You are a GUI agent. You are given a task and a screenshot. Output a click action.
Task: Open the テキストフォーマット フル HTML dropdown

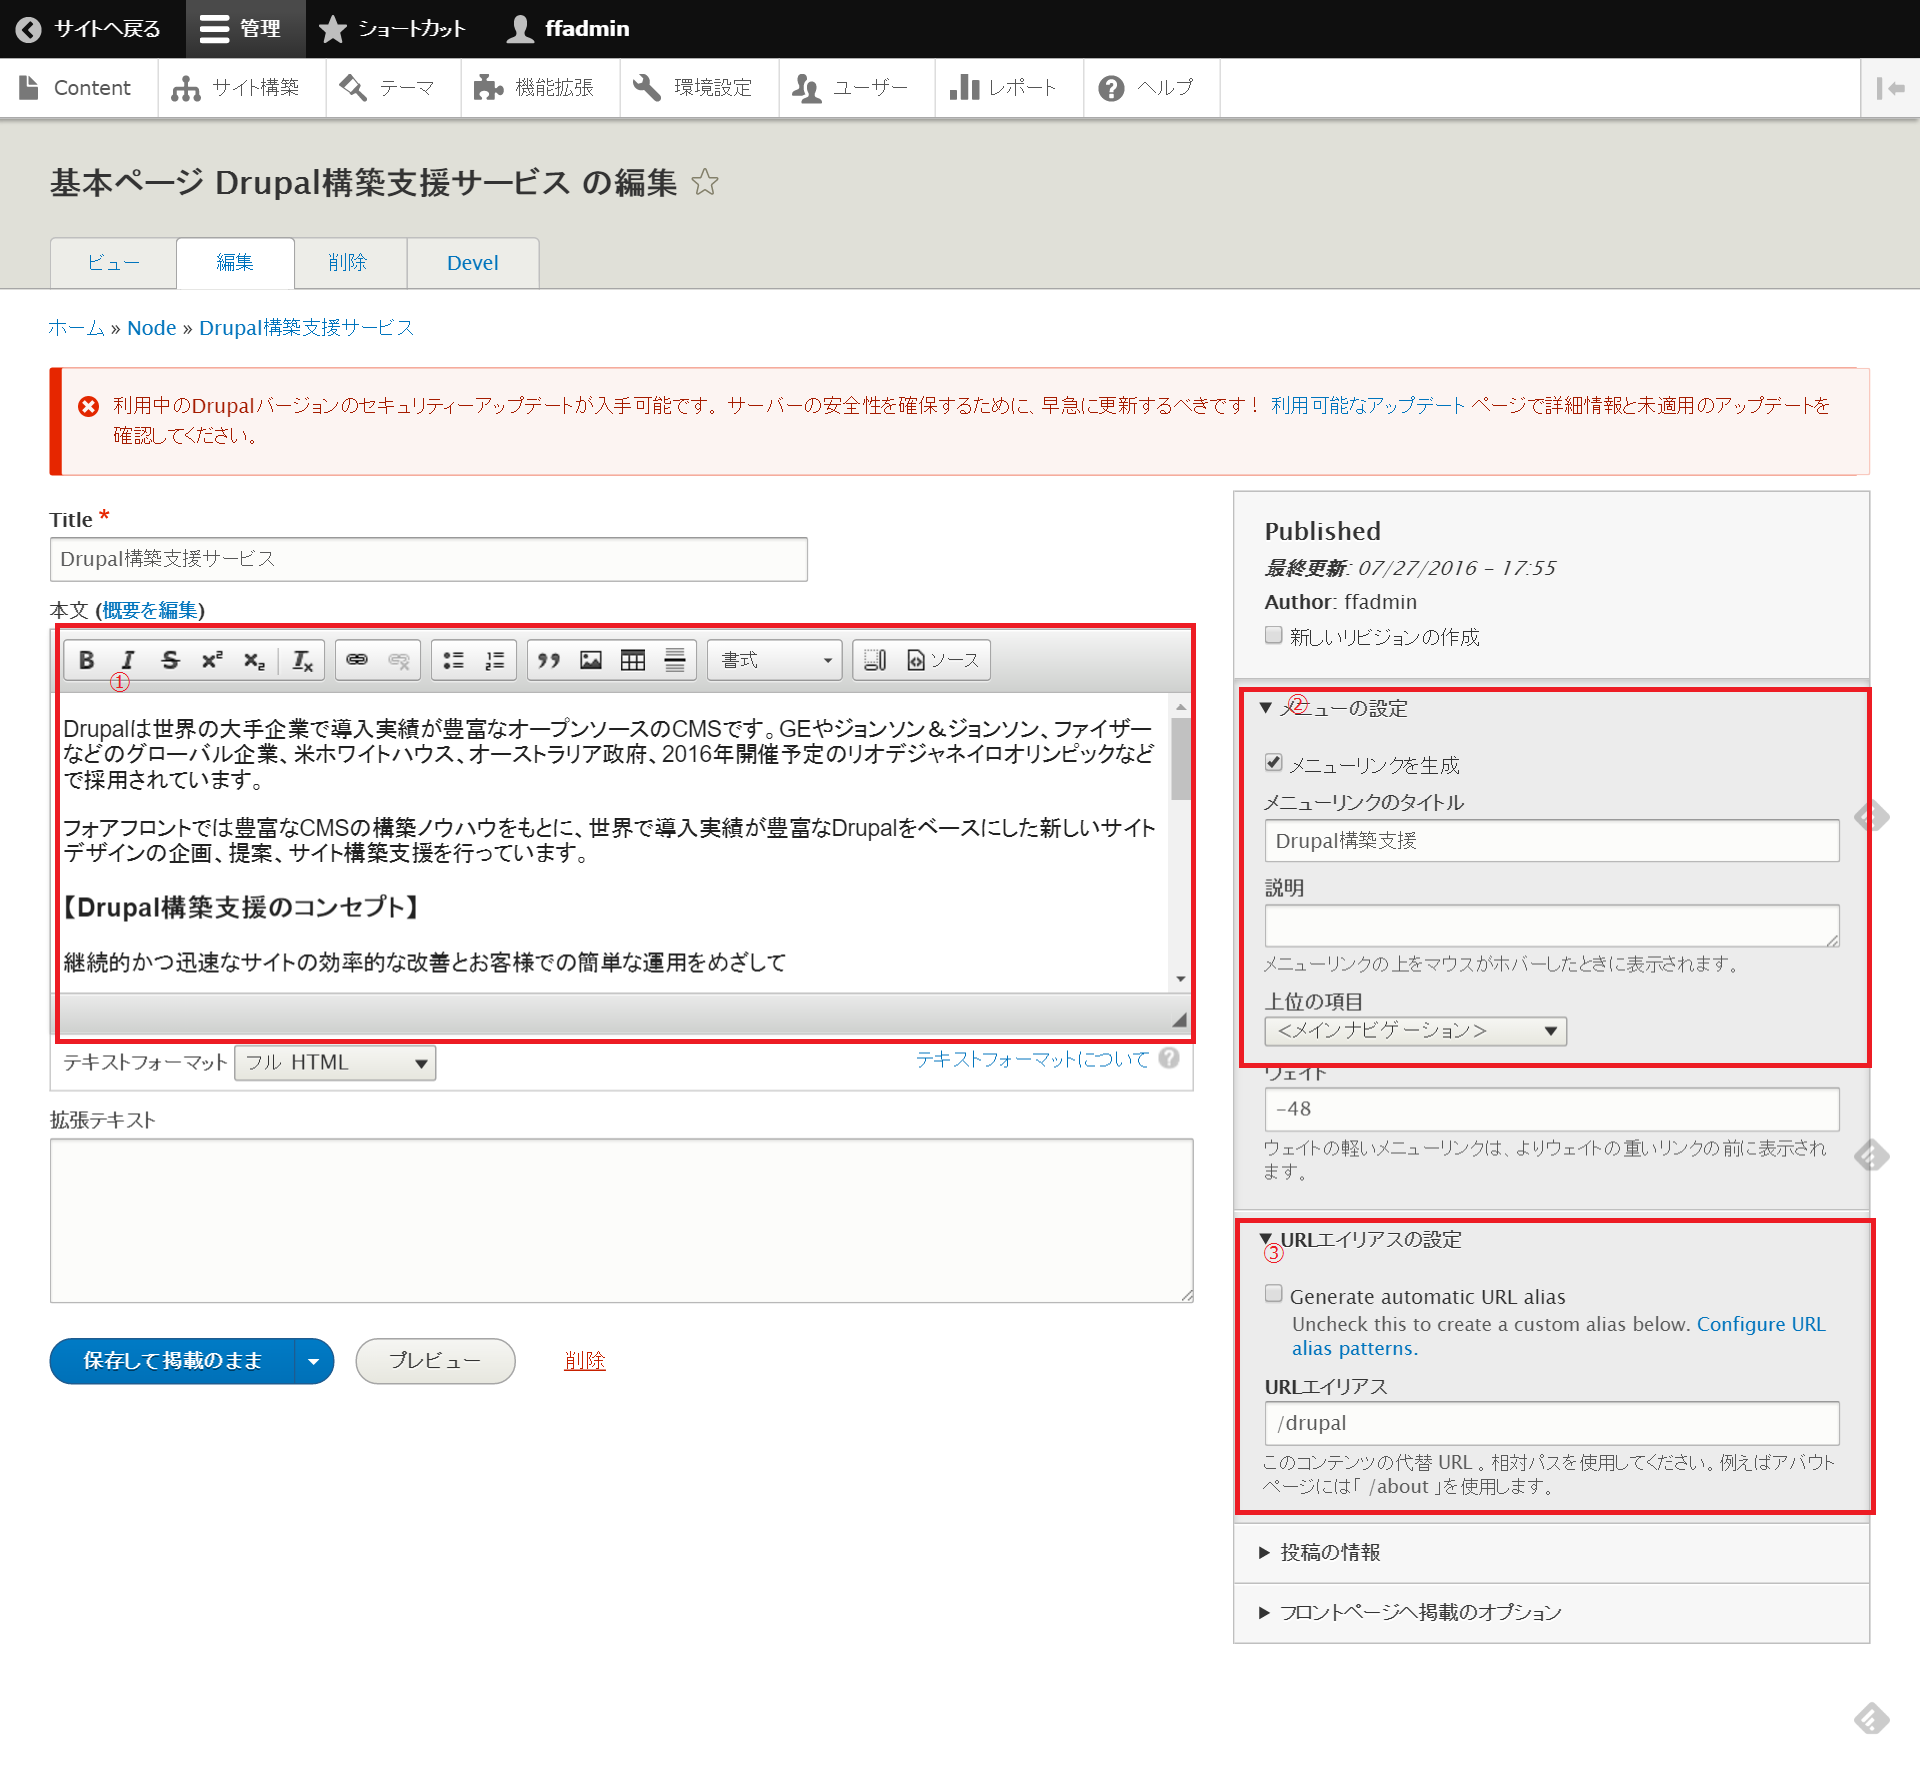[335, 1063]
